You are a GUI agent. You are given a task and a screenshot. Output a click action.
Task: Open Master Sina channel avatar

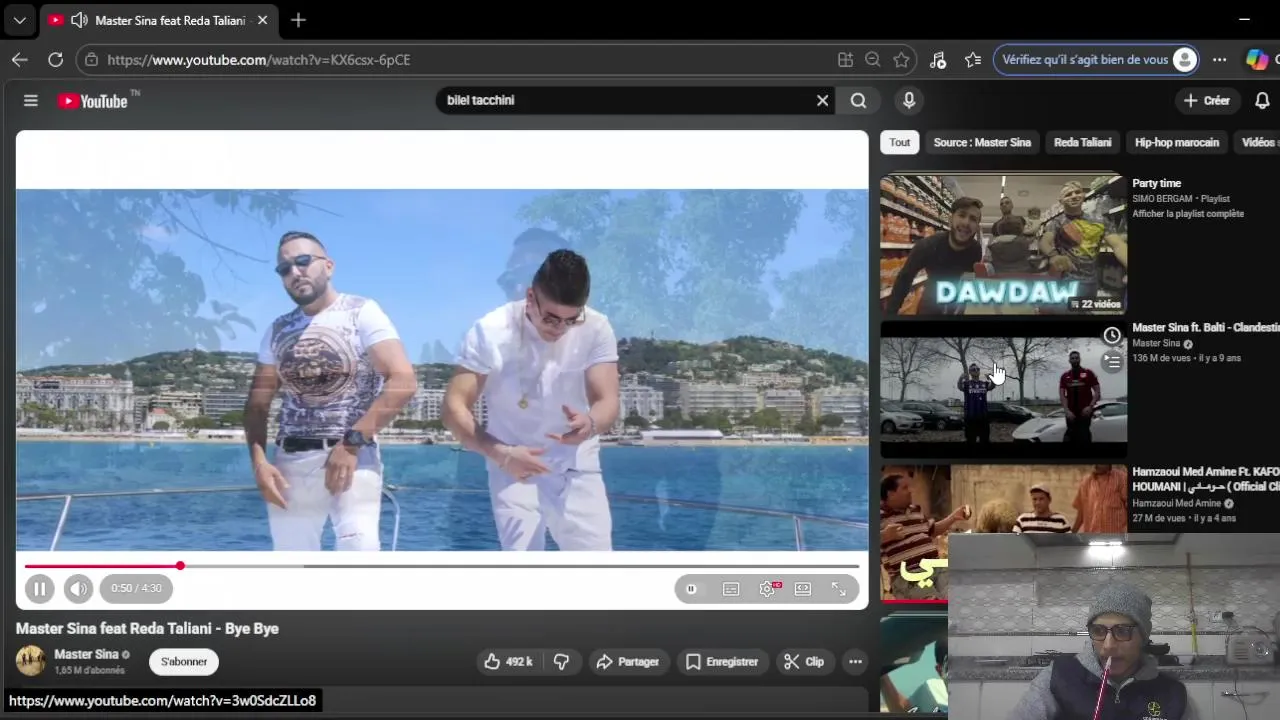click(30, 661)
